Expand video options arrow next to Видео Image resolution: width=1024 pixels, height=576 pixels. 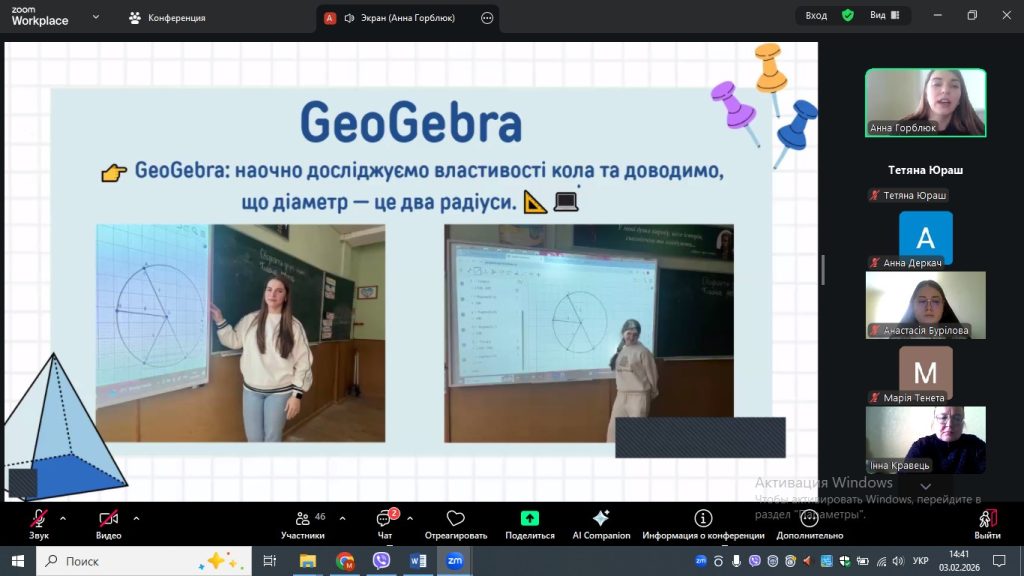[x=136, y=518]
